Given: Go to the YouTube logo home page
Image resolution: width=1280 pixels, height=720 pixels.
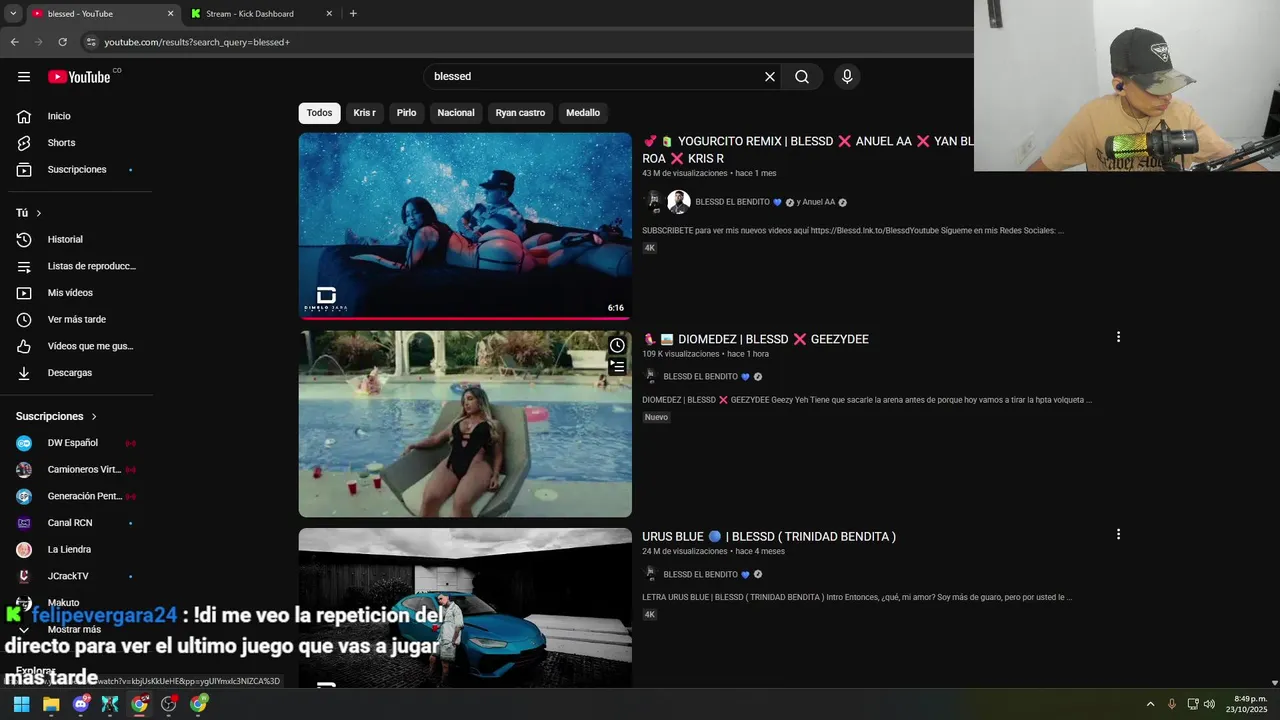Looking at the screenshot, I should (79, 77).
